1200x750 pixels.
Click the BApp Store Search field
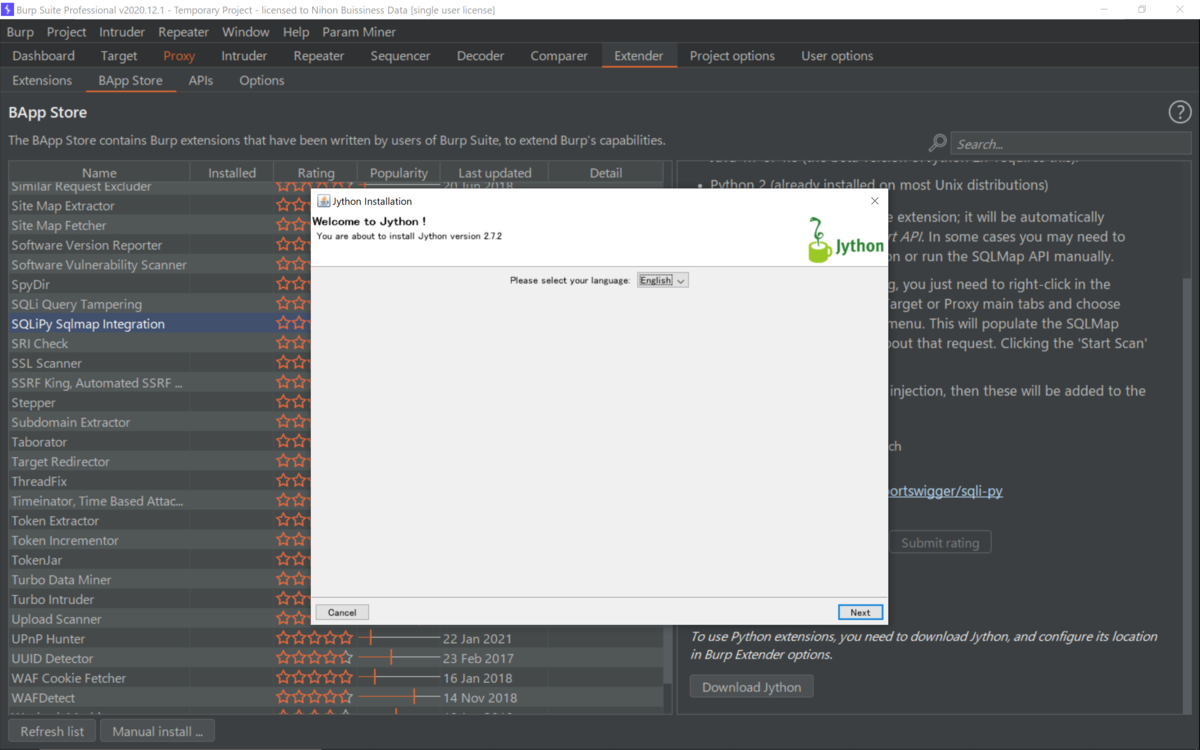tap(1070, 144)
